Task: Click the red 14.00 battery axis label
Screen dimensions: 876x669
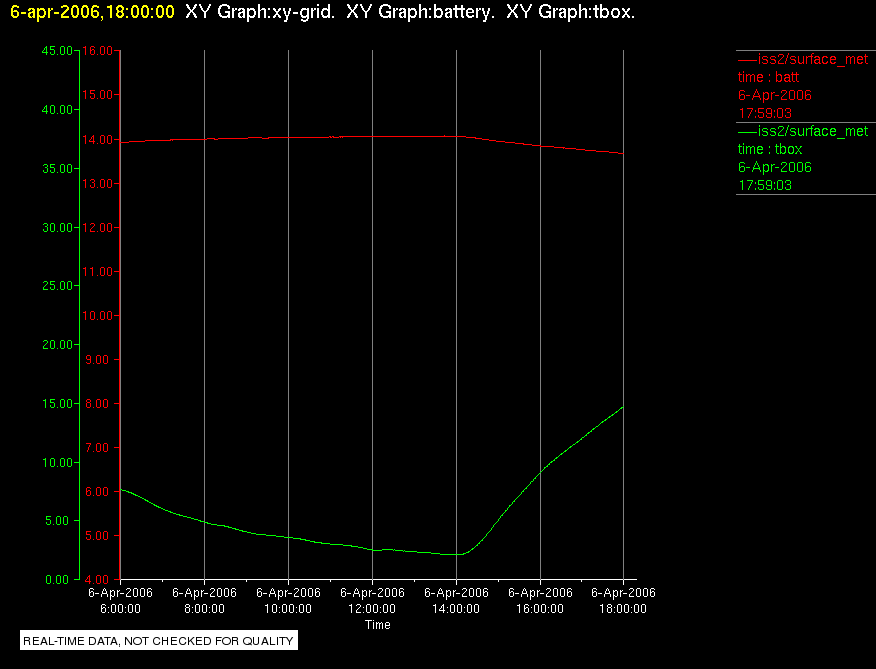Action: (98, 140)
